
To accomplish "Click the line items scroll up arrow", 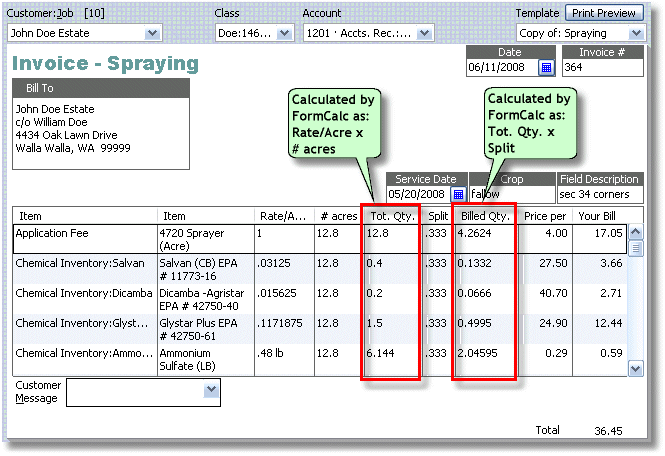I will 635,232.
